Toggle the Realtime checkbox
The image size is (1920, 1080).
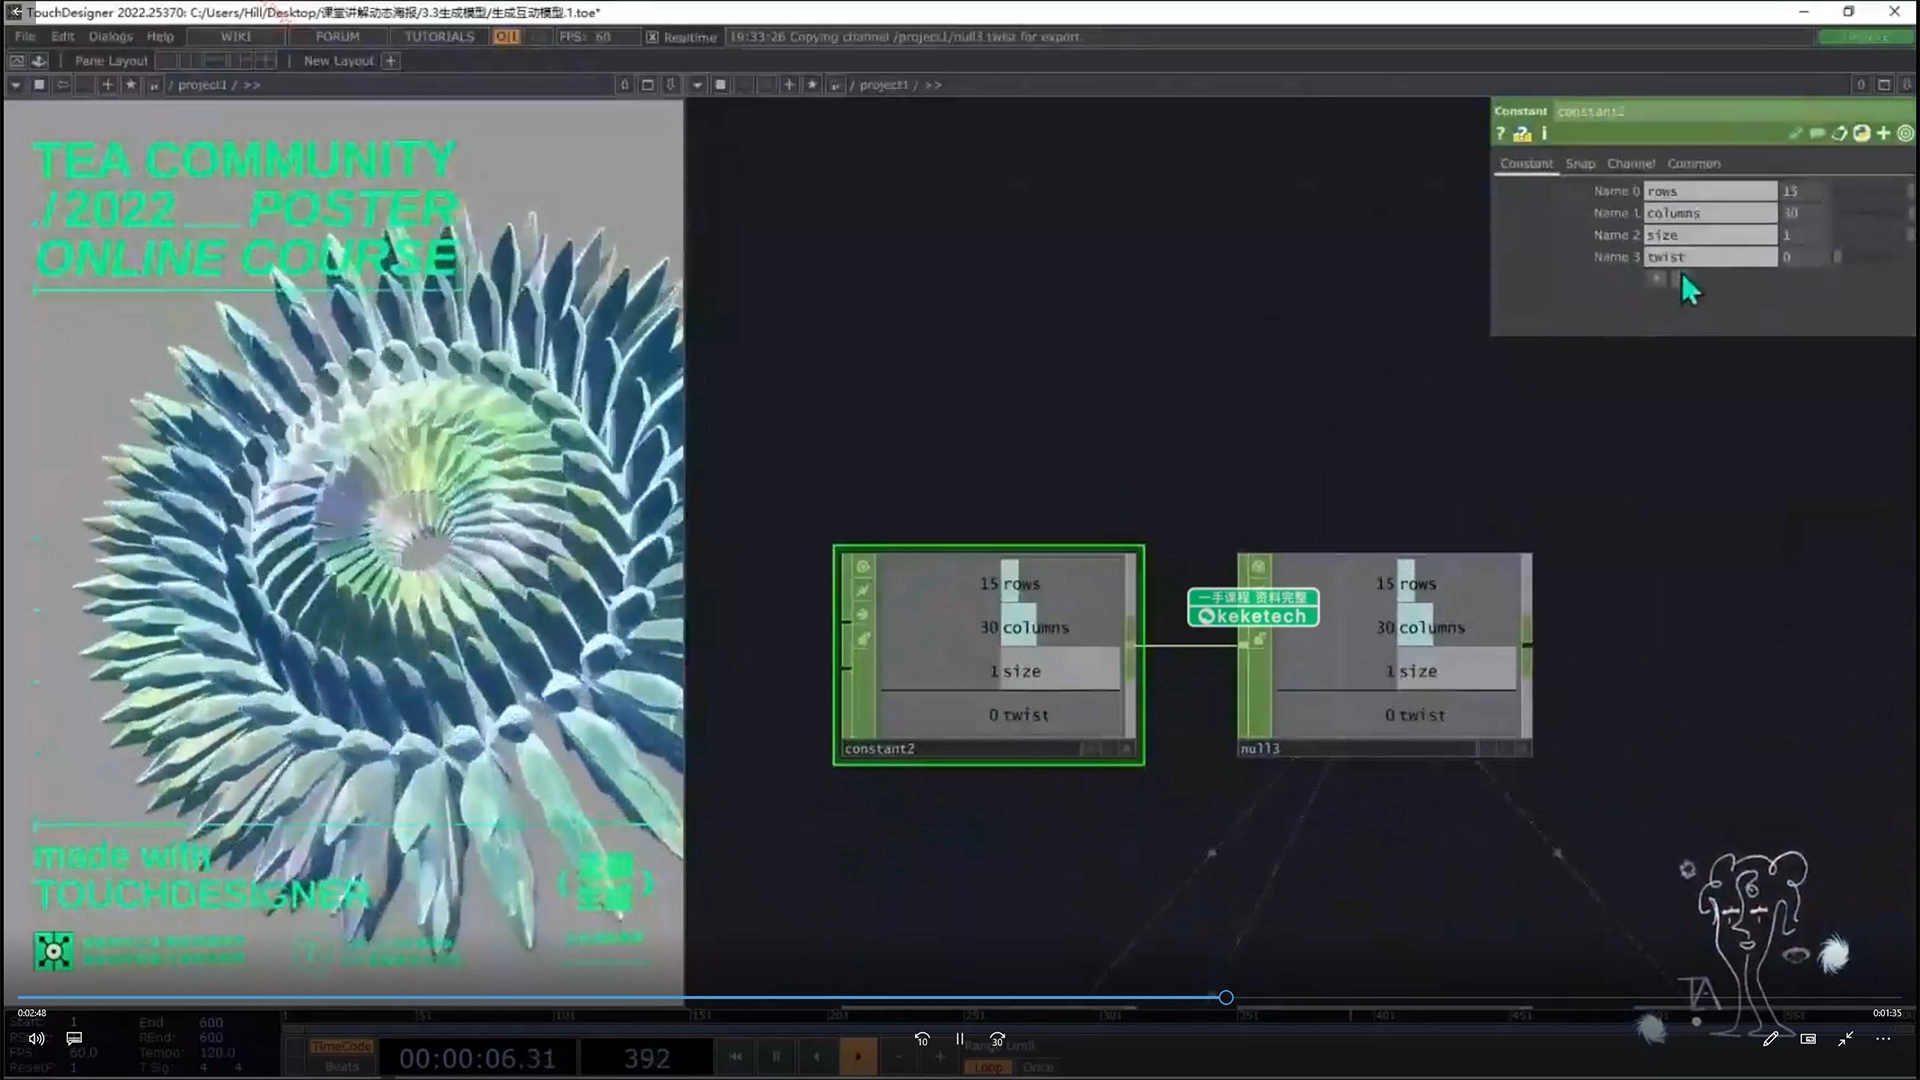tap(652, 37)
